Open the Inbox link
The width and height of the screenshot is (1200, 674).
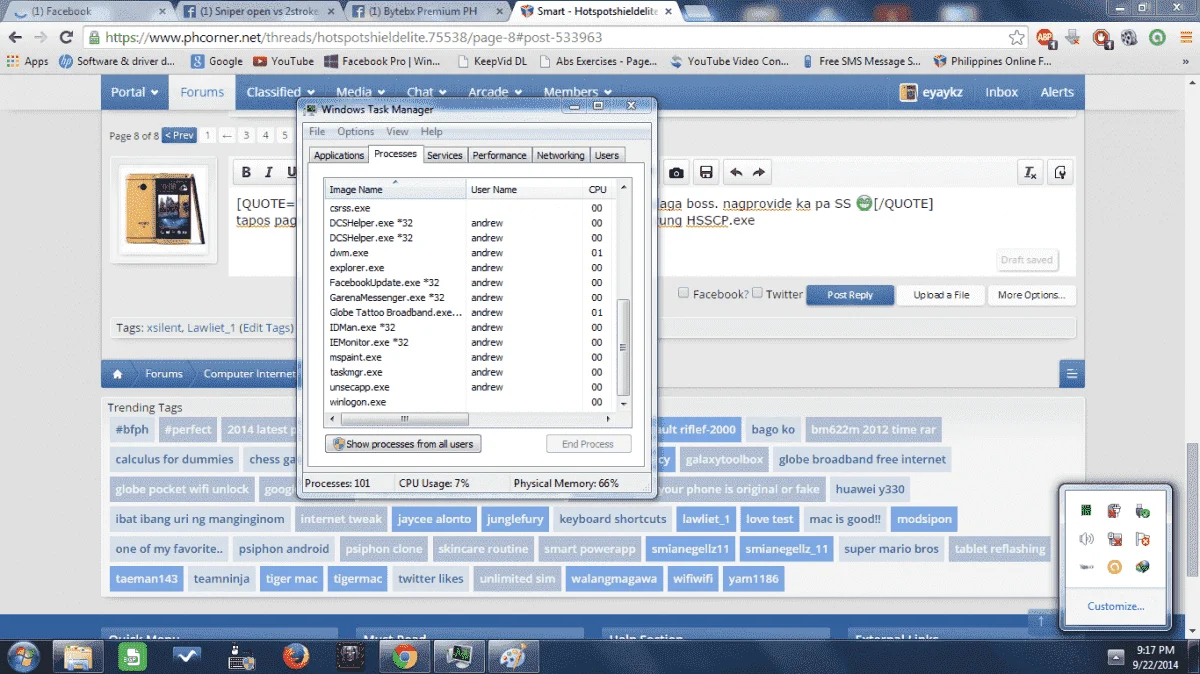pos(1001,92)
